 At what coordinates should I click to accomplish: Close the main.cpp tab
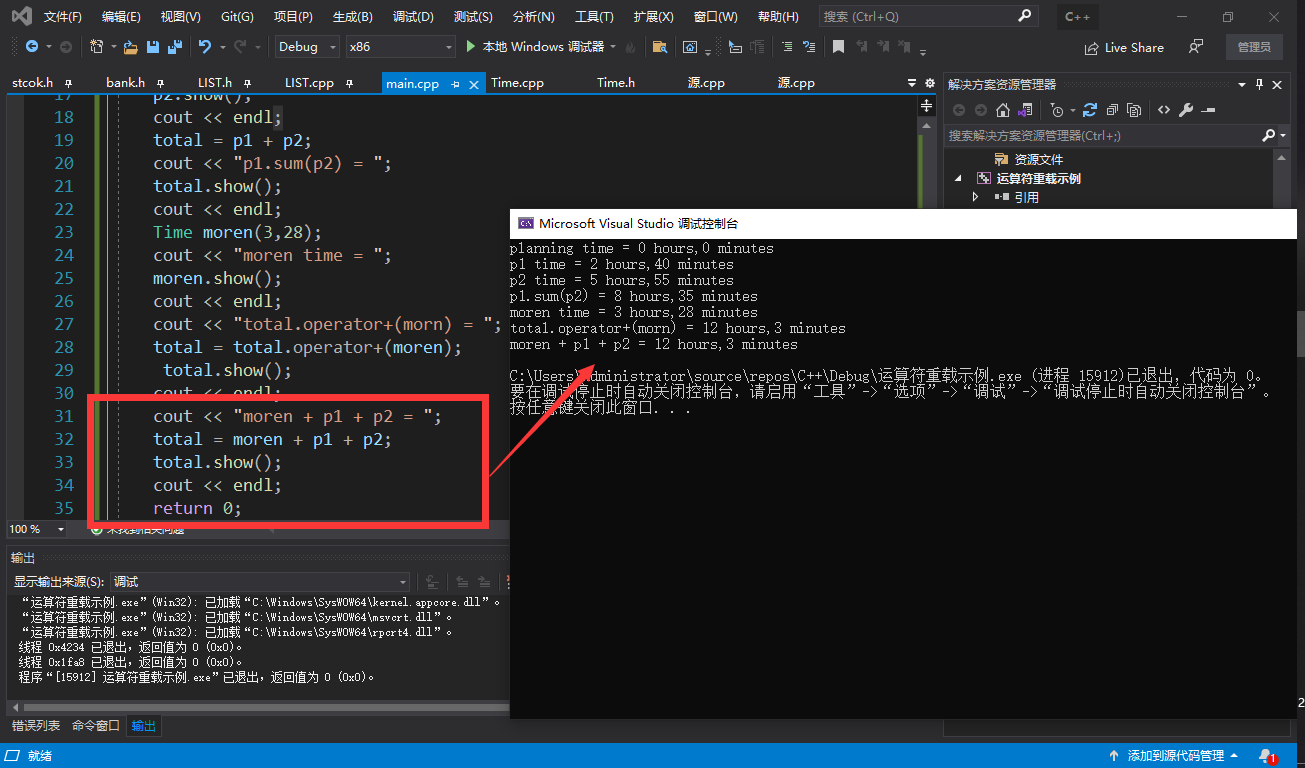click(474, 84)
